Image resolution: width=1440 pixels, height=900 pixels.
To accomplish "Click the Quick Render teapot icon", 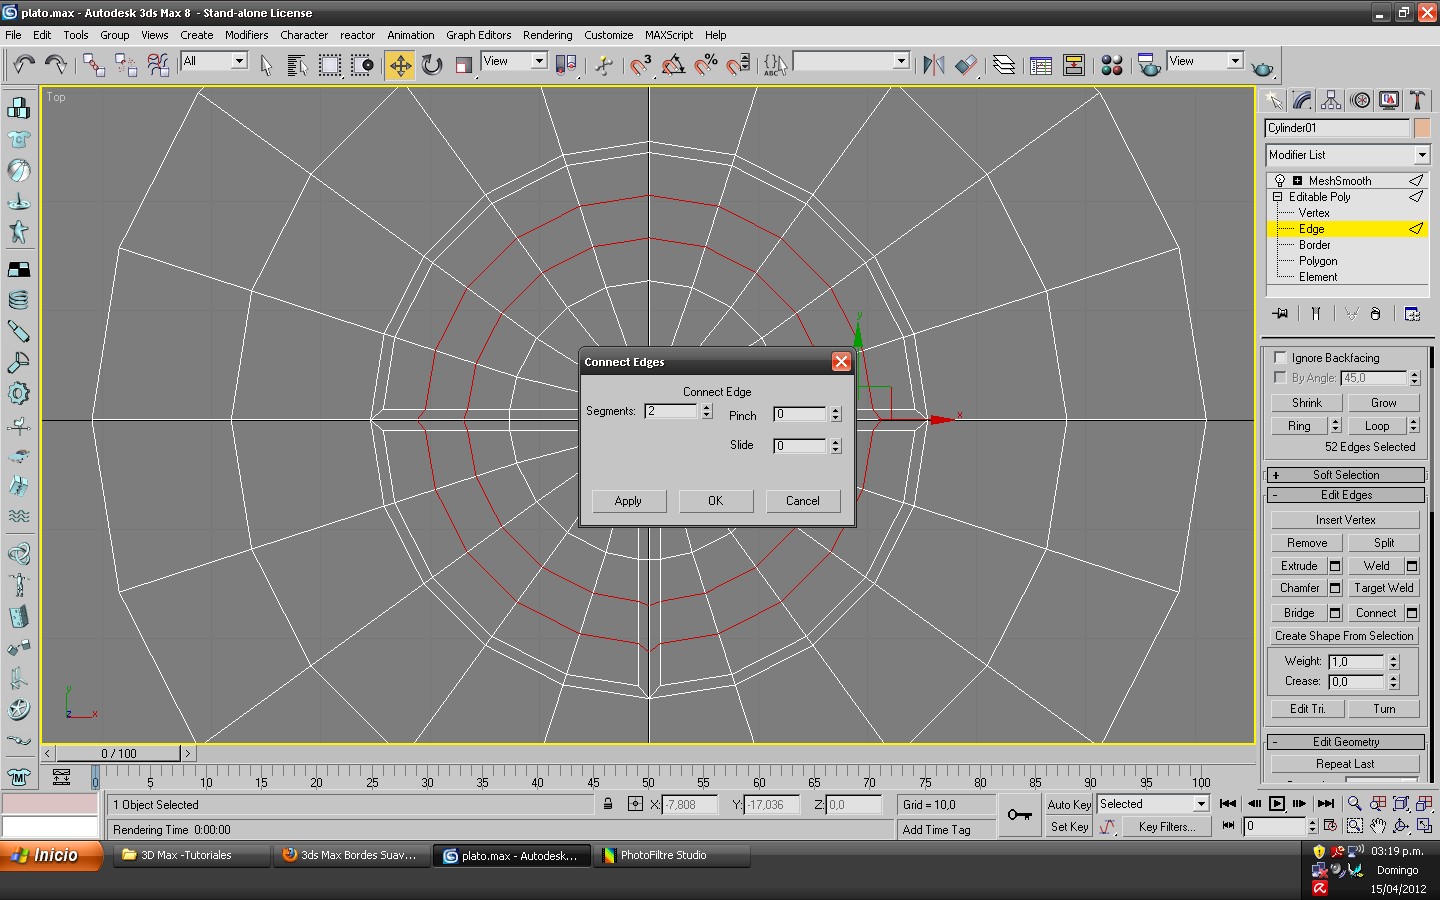I will pyautogui.click(x=1262, y=67).
